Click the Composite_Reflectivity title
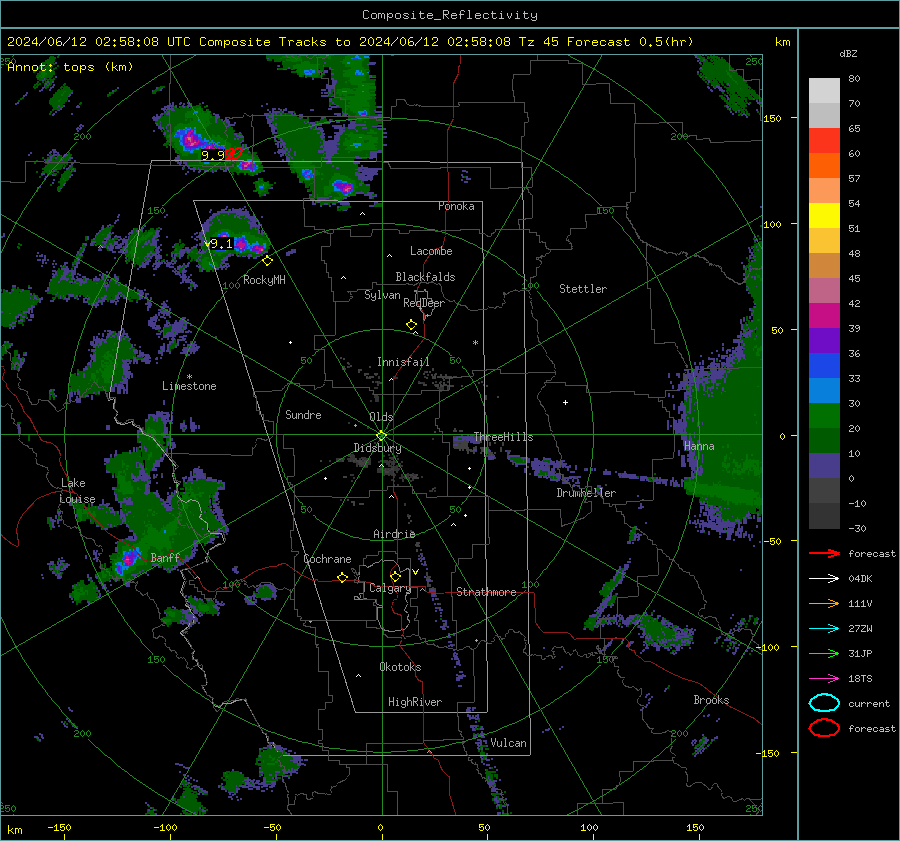Screen dimensions: 900x841 pyautogui.click(x=450, y=15)
